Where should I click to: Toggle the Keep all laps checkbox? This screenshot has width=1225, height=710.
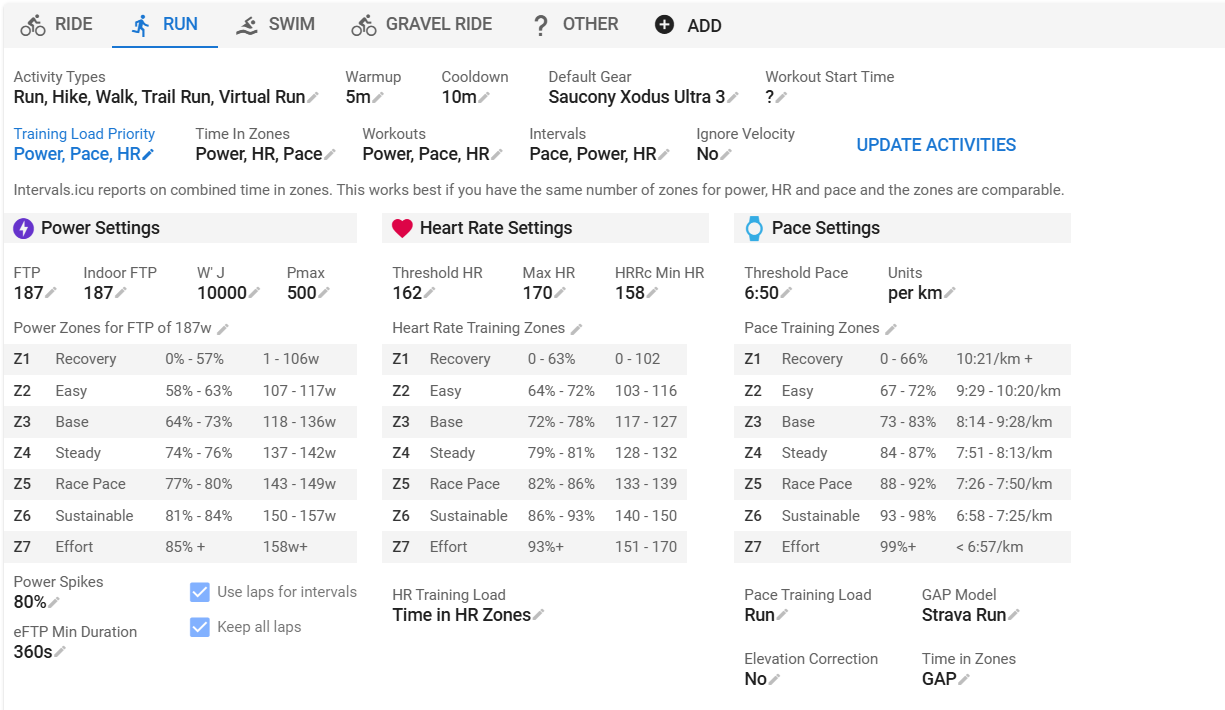199,627
